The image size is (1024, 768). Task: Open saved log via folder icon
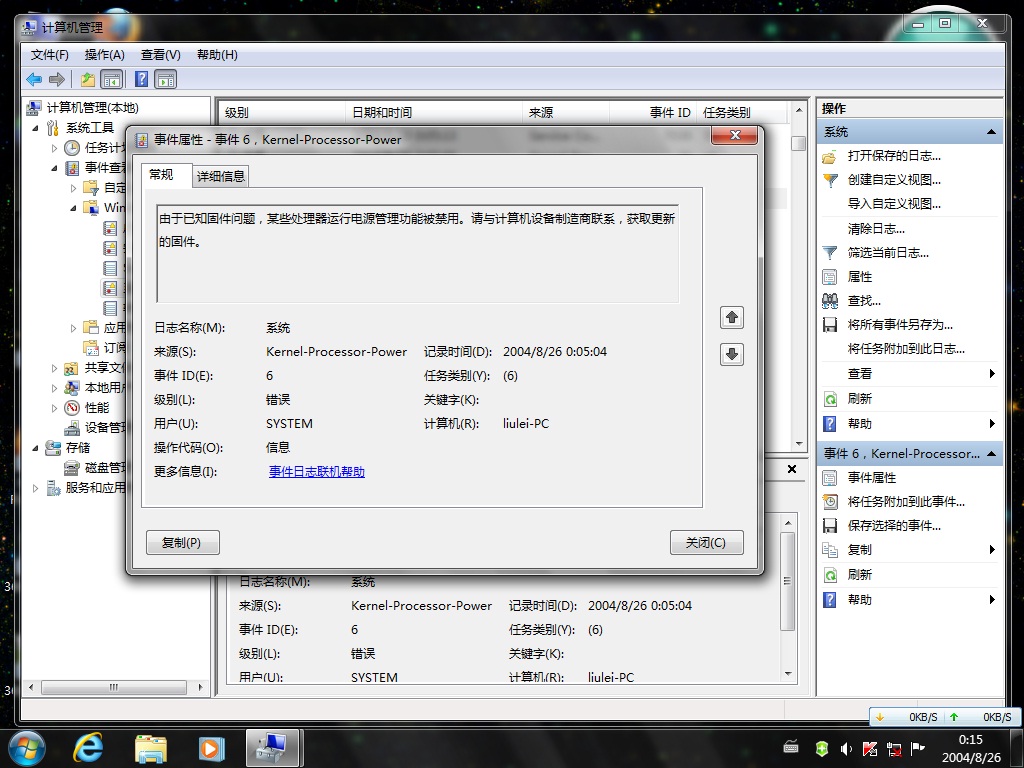click(829, 156)
